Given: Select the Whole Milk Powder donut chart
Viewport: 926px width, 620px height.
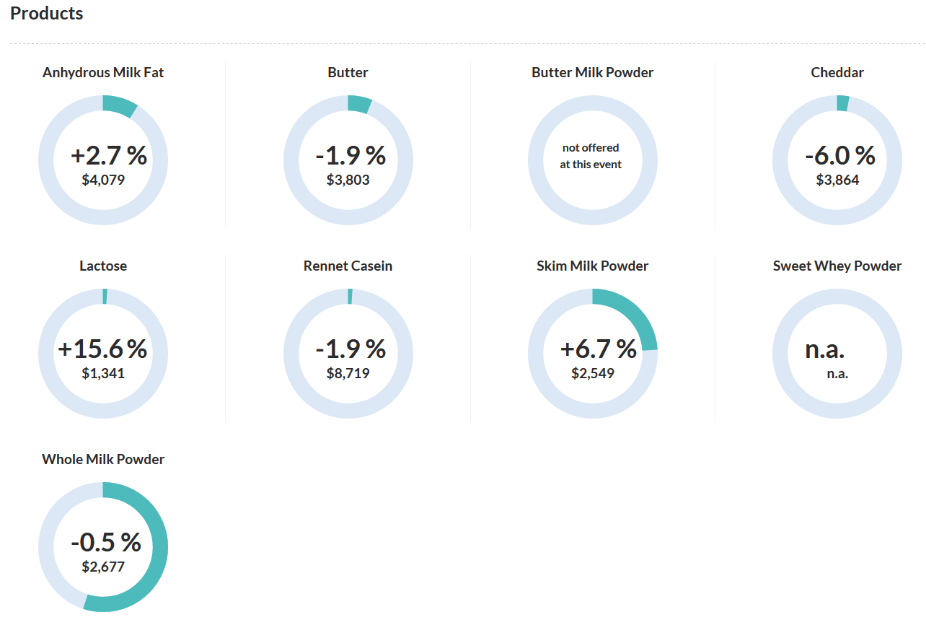Looking at the screenshot, I should coord(103,546).
